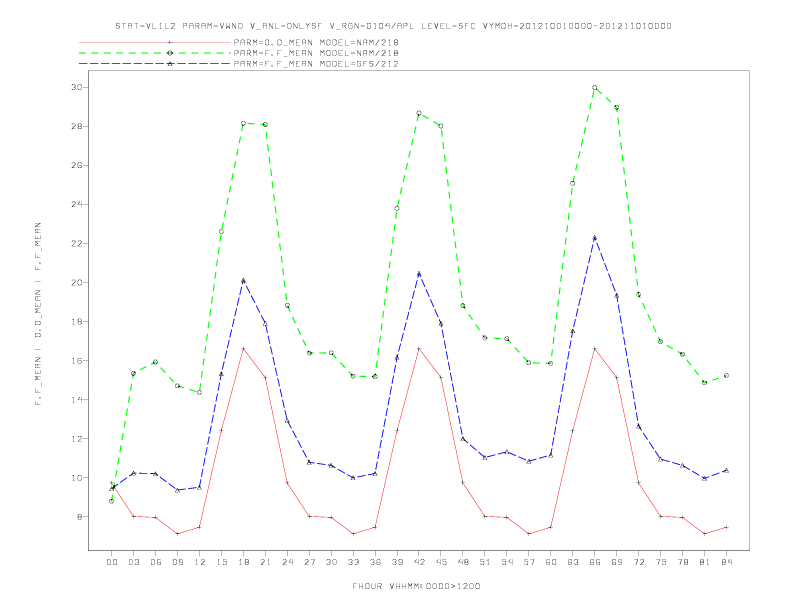Click x-axis forecast hour label 69
The image size is (792, 612).
617,562
